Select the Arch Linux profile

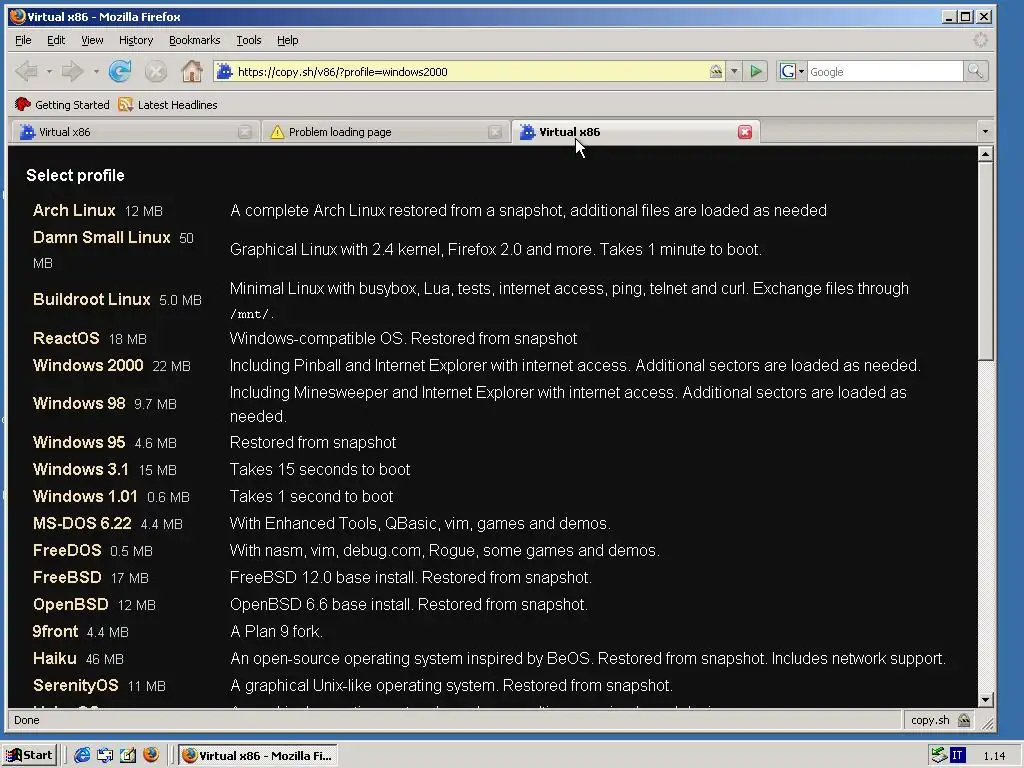coord(74,210)
